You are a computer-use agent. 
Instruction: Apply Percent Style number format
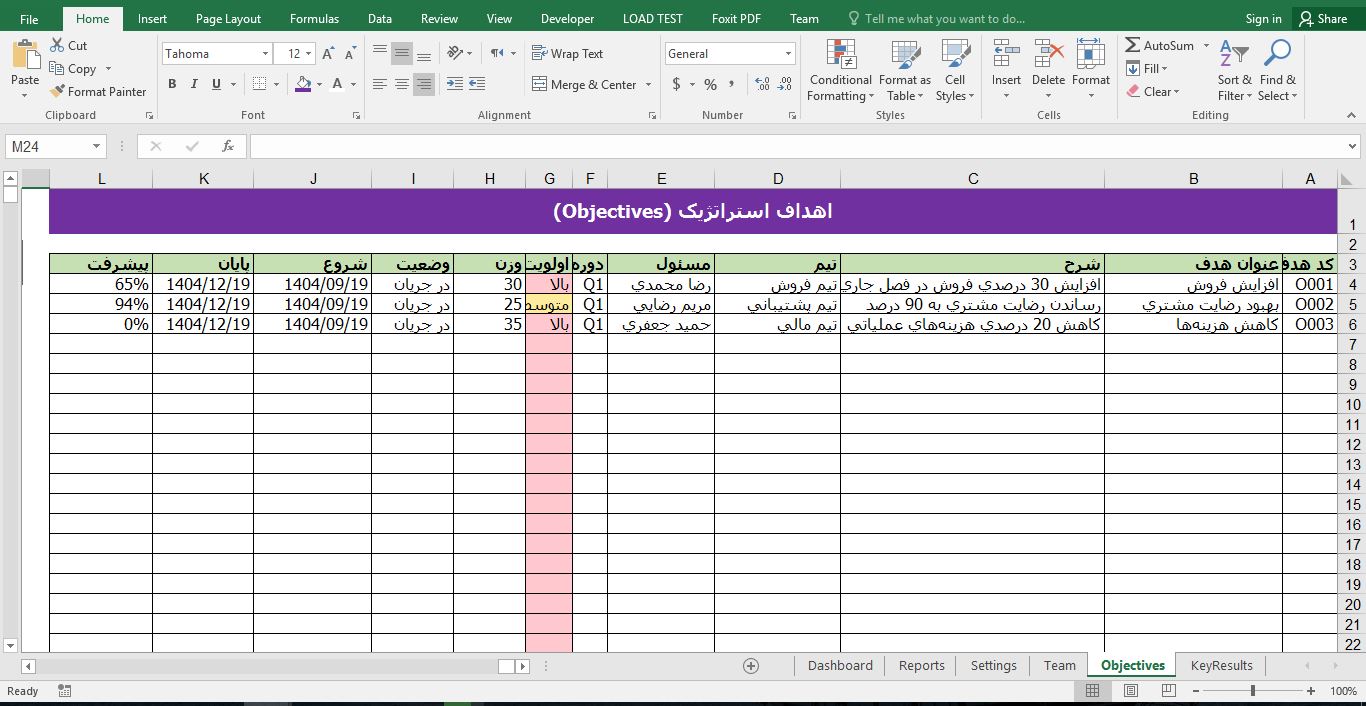[x=710, y=85]
